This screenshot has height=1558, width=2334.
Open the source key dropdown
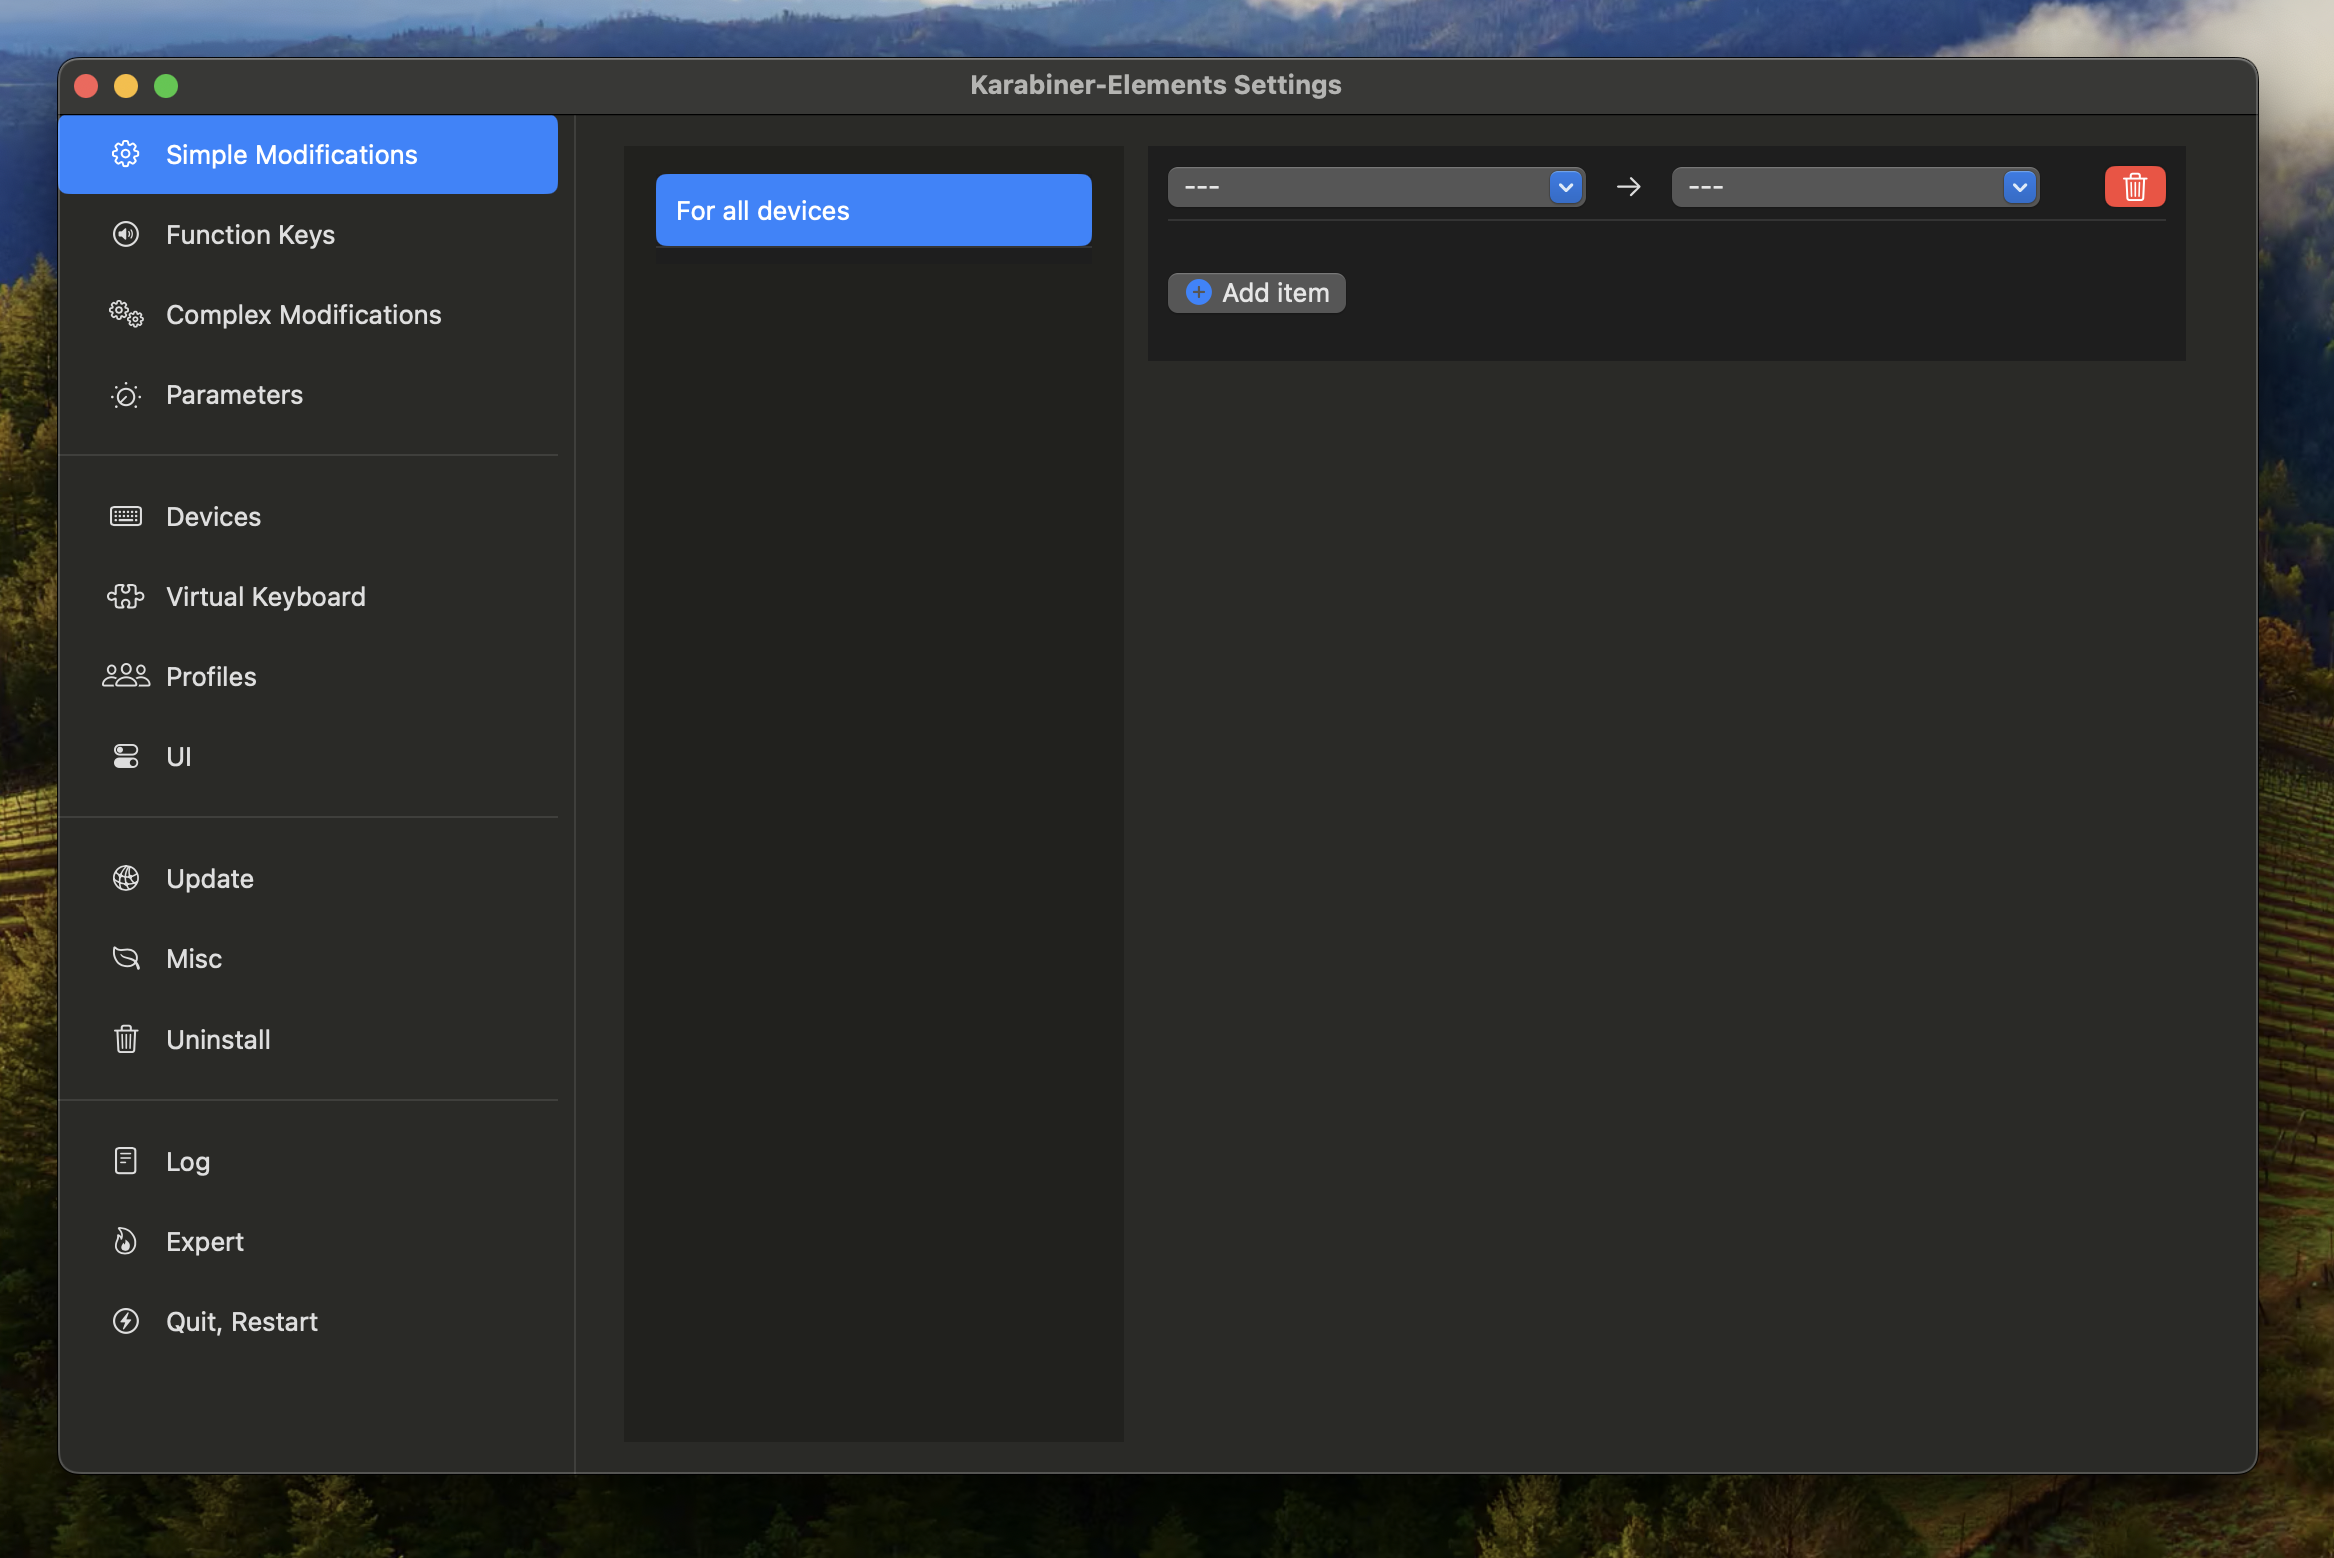[x=1360, y=187]
